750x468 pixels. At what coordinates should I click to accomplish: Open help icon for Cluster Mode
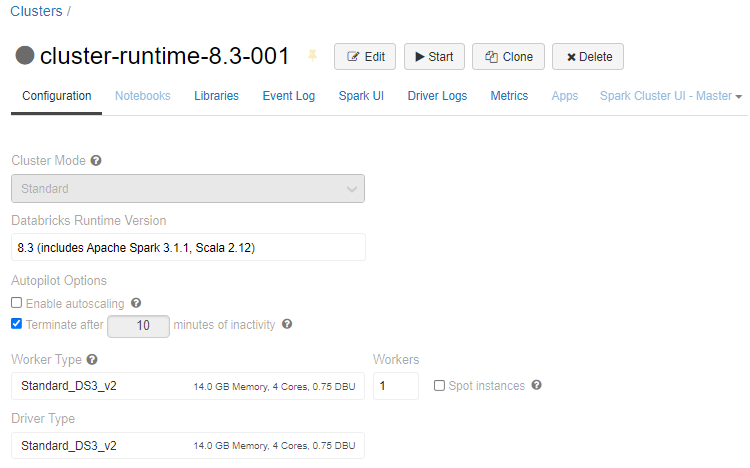(x=96, y=160)
